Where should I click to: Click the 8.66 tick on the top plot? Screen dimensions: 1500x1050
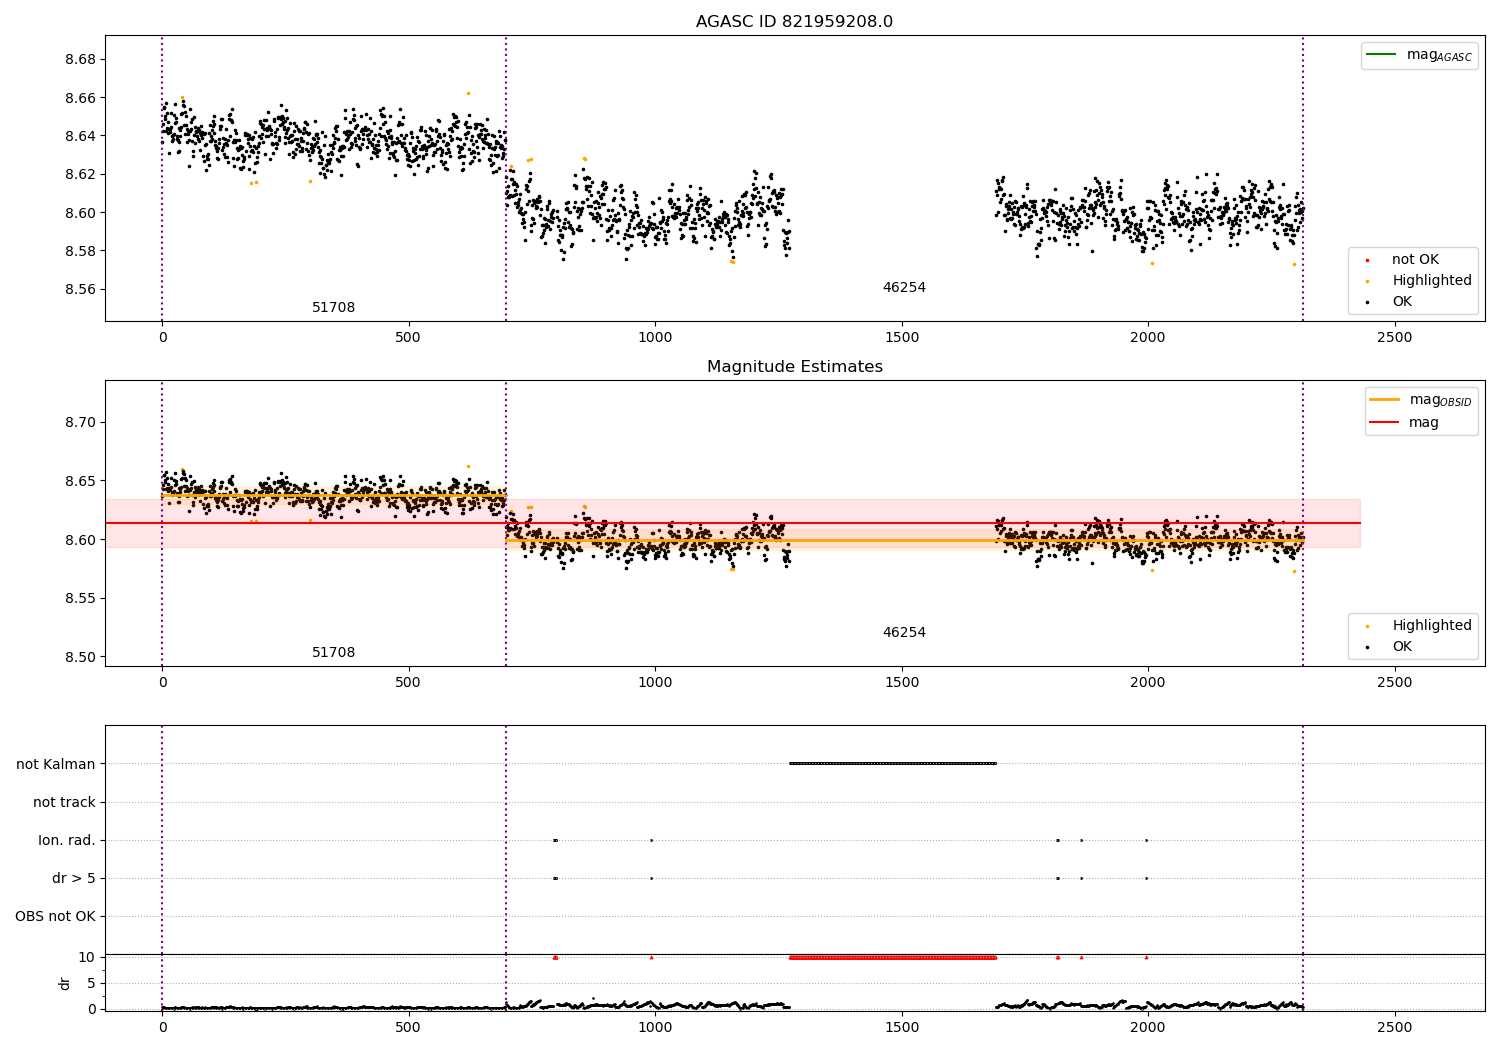(79, 98)
